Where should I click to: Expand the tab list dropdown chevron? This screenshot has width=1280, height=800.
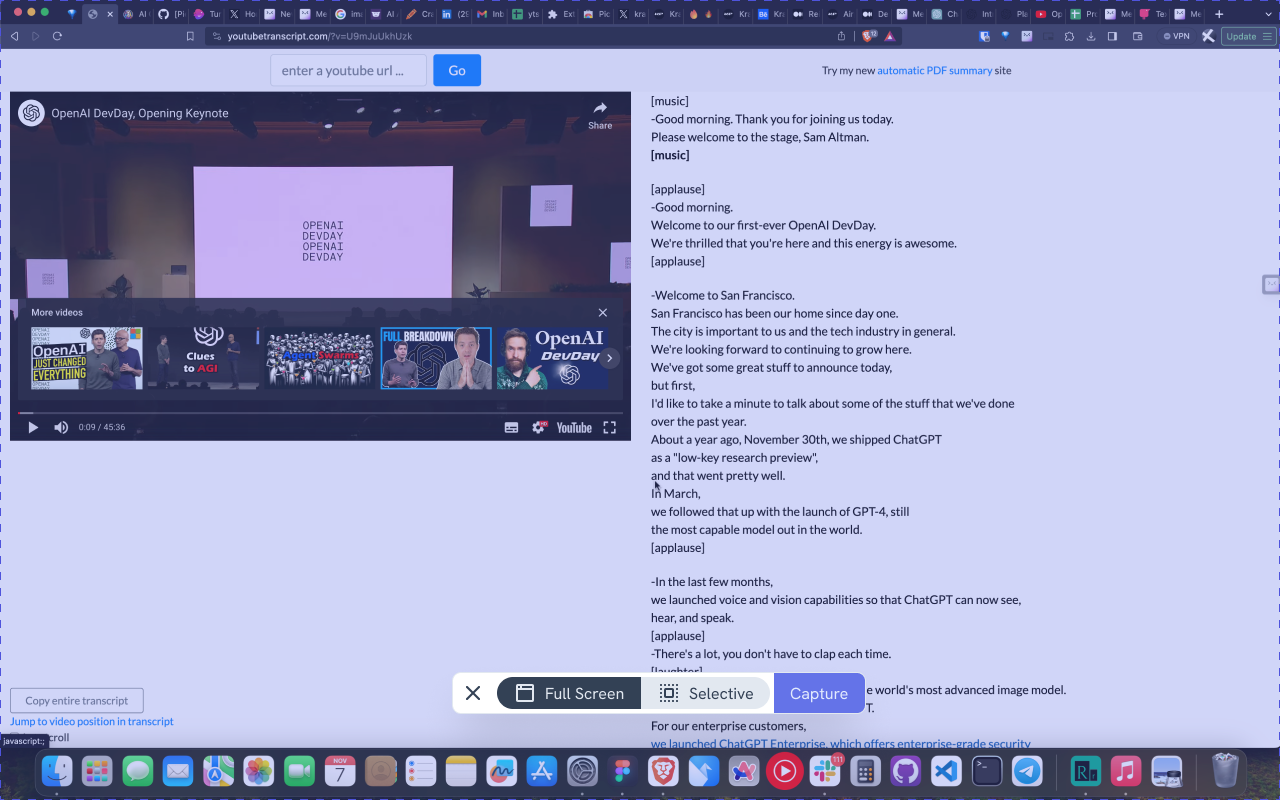1268,14
